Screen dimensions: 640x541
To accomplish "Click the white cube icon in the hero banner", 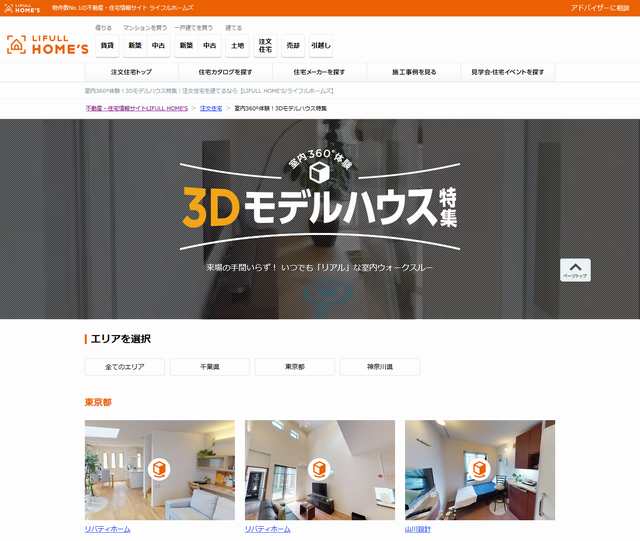I will pos(320,173).
